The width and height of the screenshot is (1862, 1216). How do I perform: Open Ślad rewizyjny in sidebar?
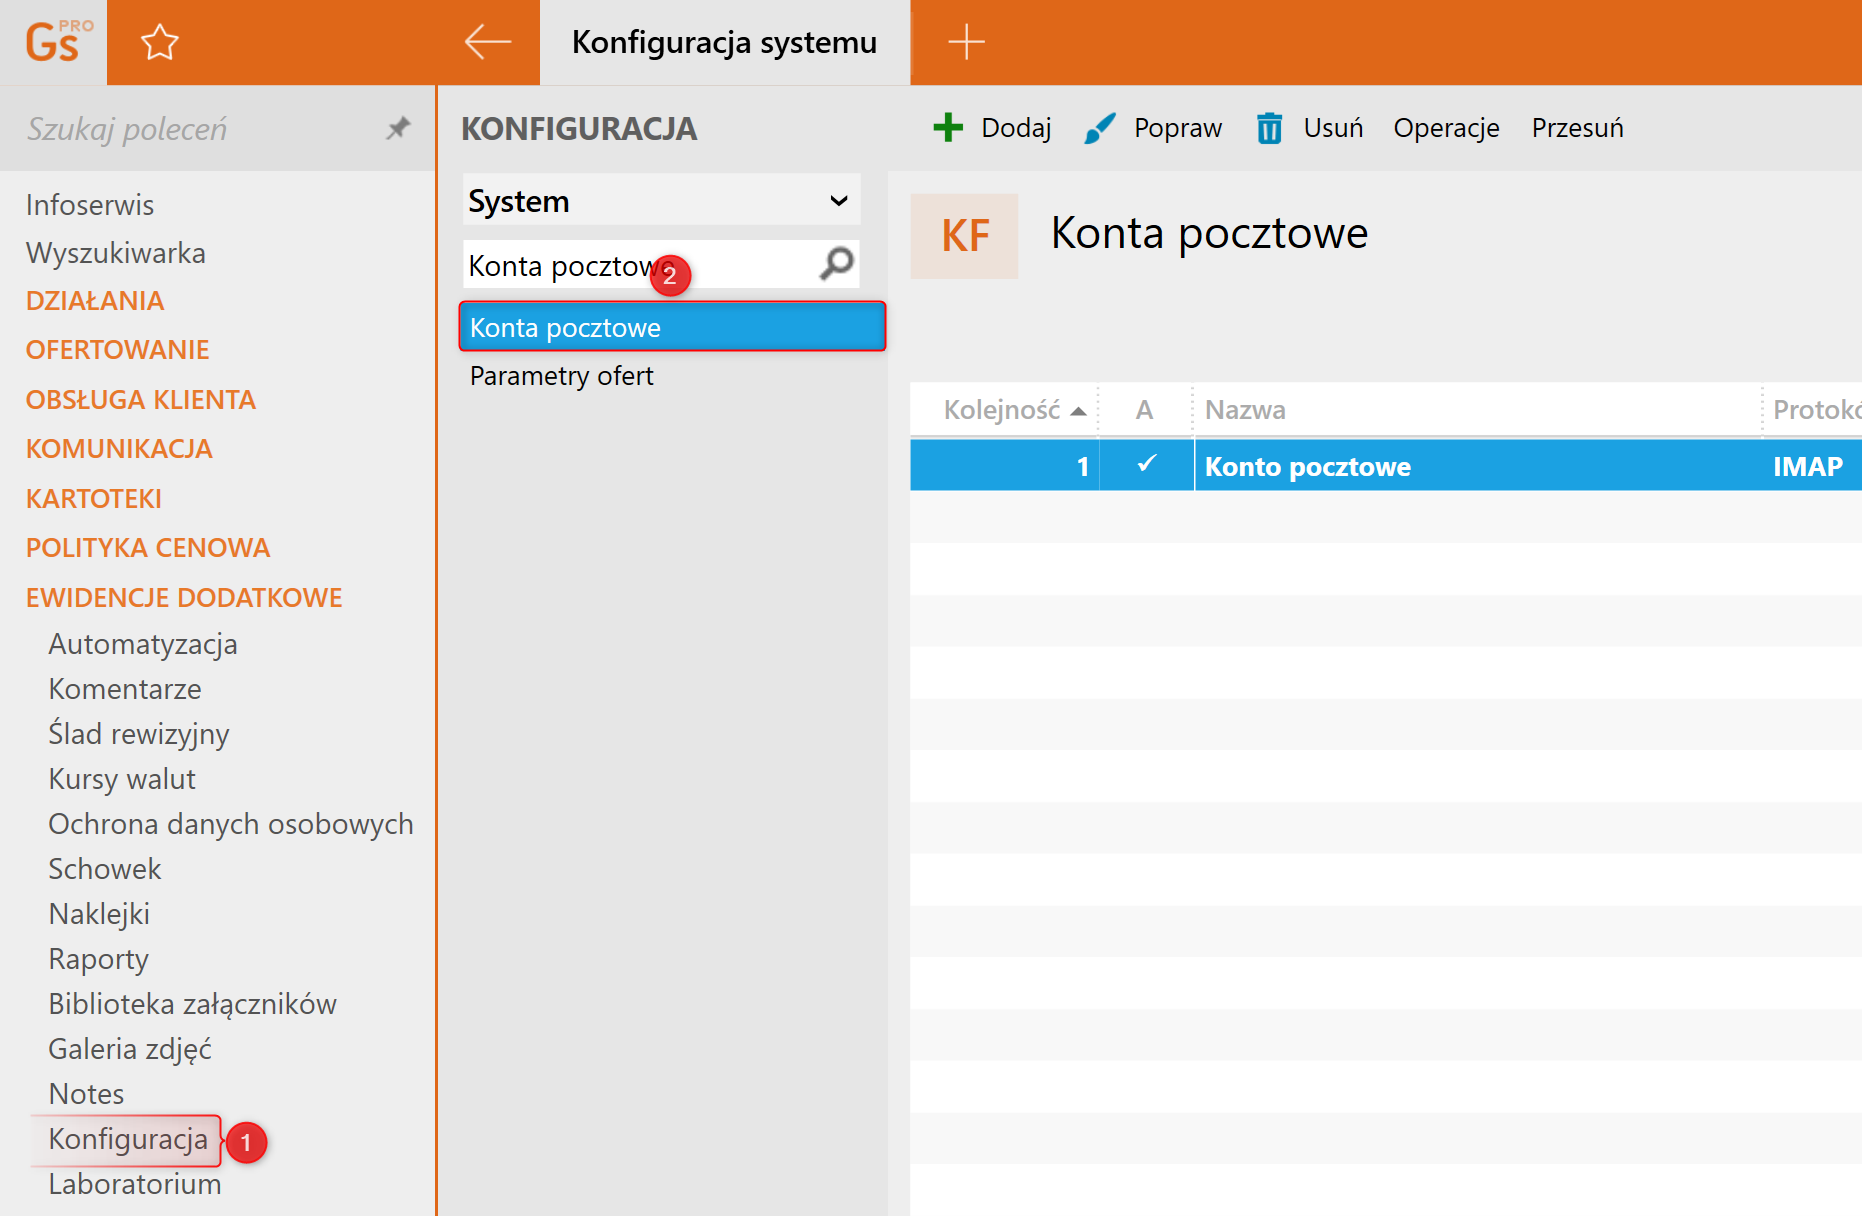[x=139, y=734]
